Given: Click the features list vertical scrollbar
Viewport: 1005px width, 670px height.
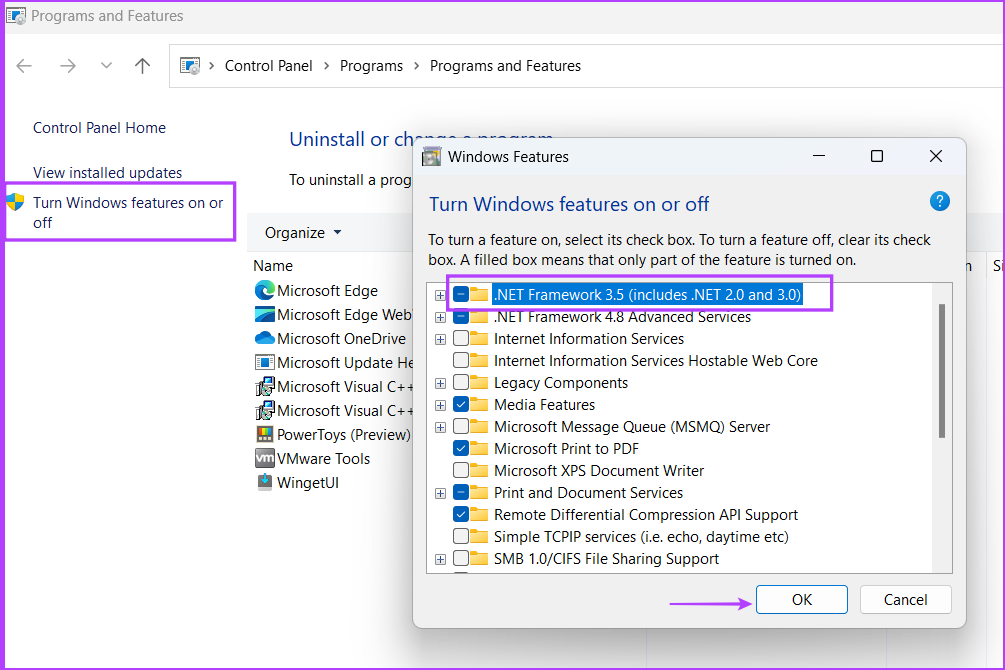Looking at the screenshot, I should tap(942, 371).
